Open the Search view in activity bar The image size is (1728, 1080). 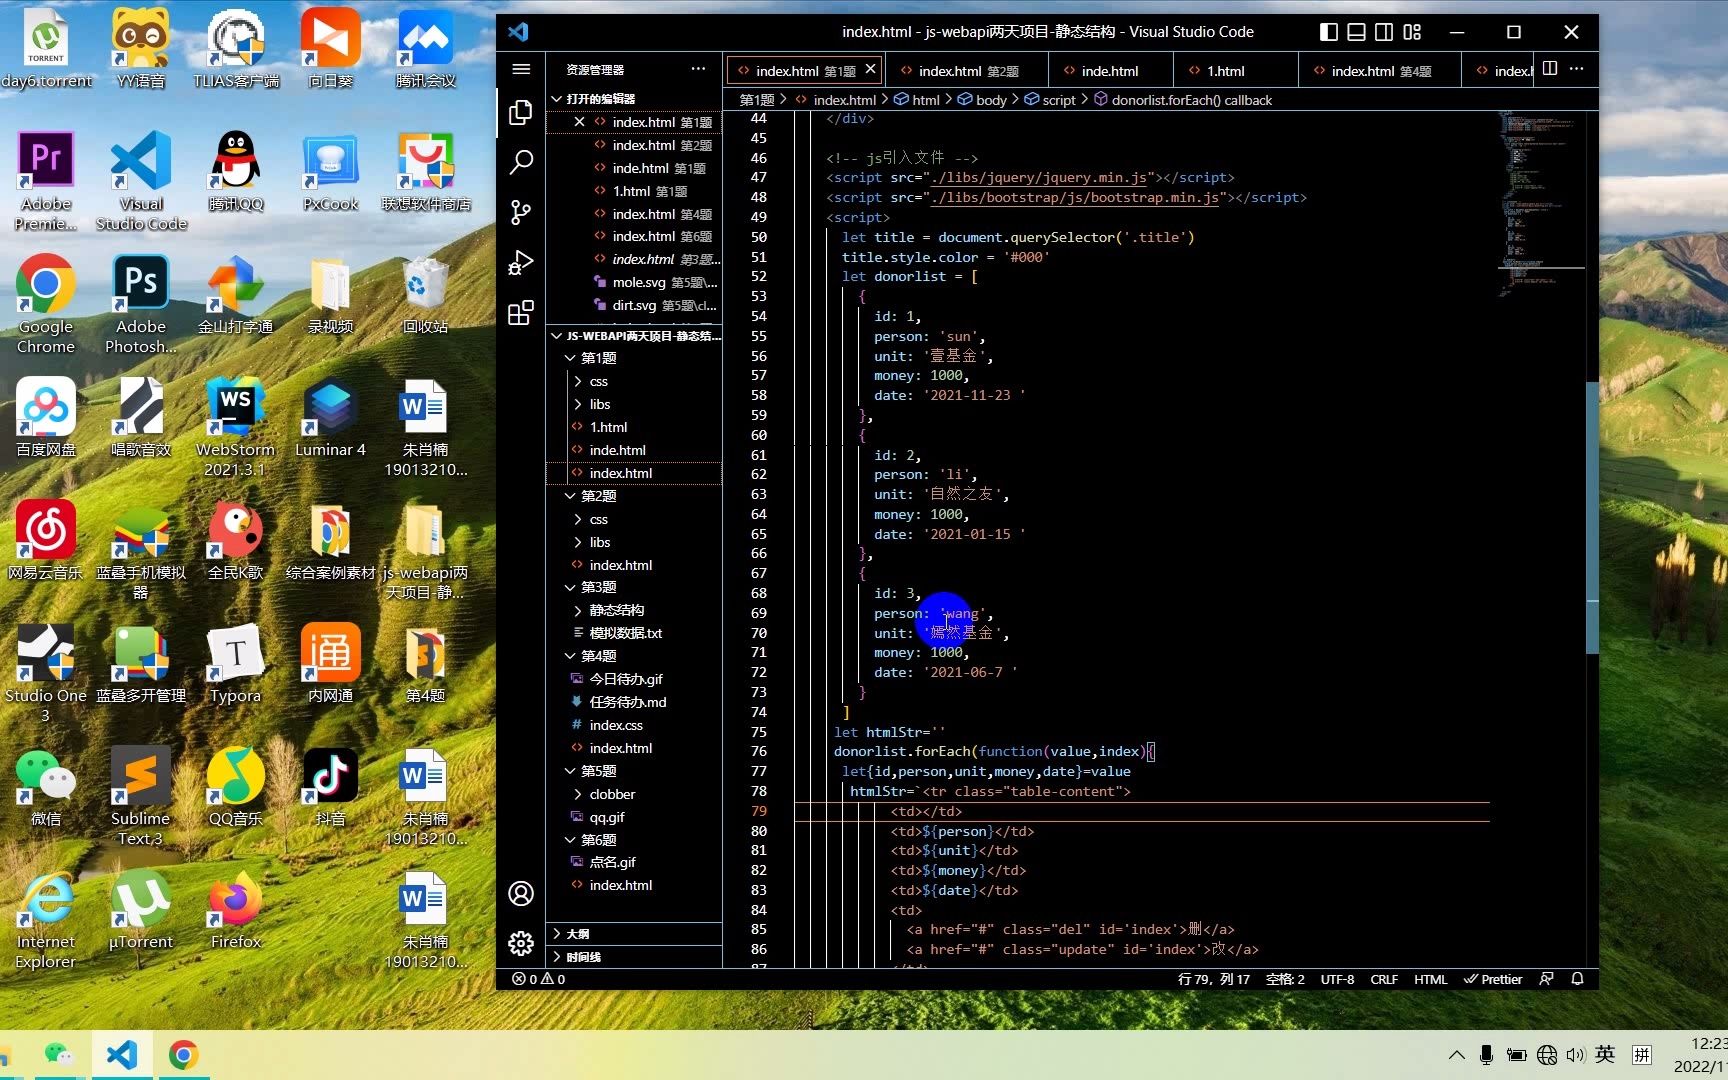coord(521,162)
